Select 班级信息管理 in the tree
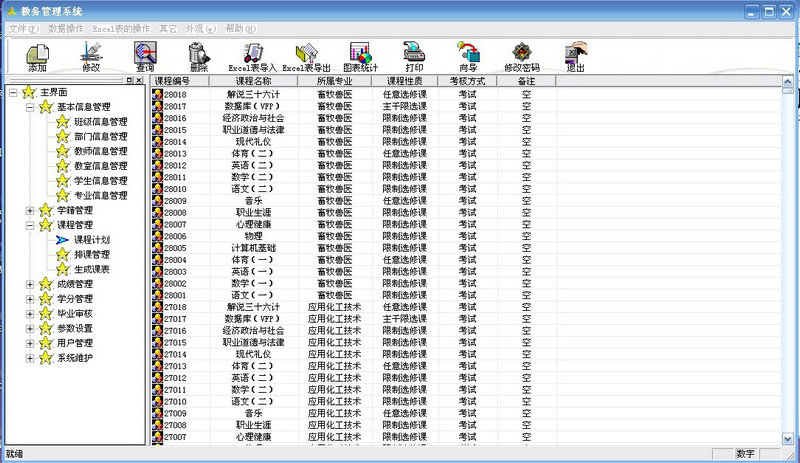Viewport: 800px width, 463px height. tap(101, 121)
